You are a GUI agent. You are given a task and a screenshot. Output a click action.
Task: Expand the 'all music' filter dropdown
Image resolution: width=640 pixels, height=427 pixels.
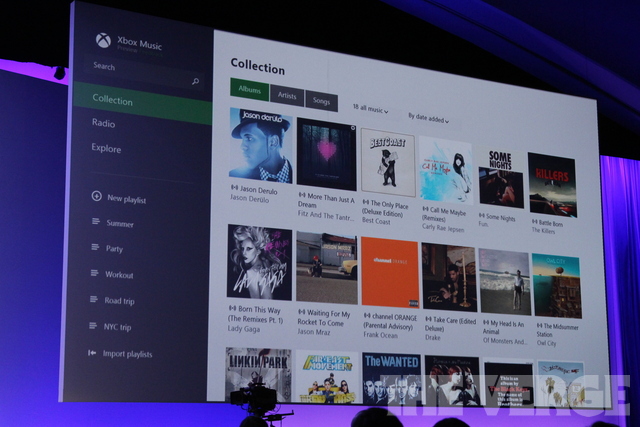[x=370, y=108]
